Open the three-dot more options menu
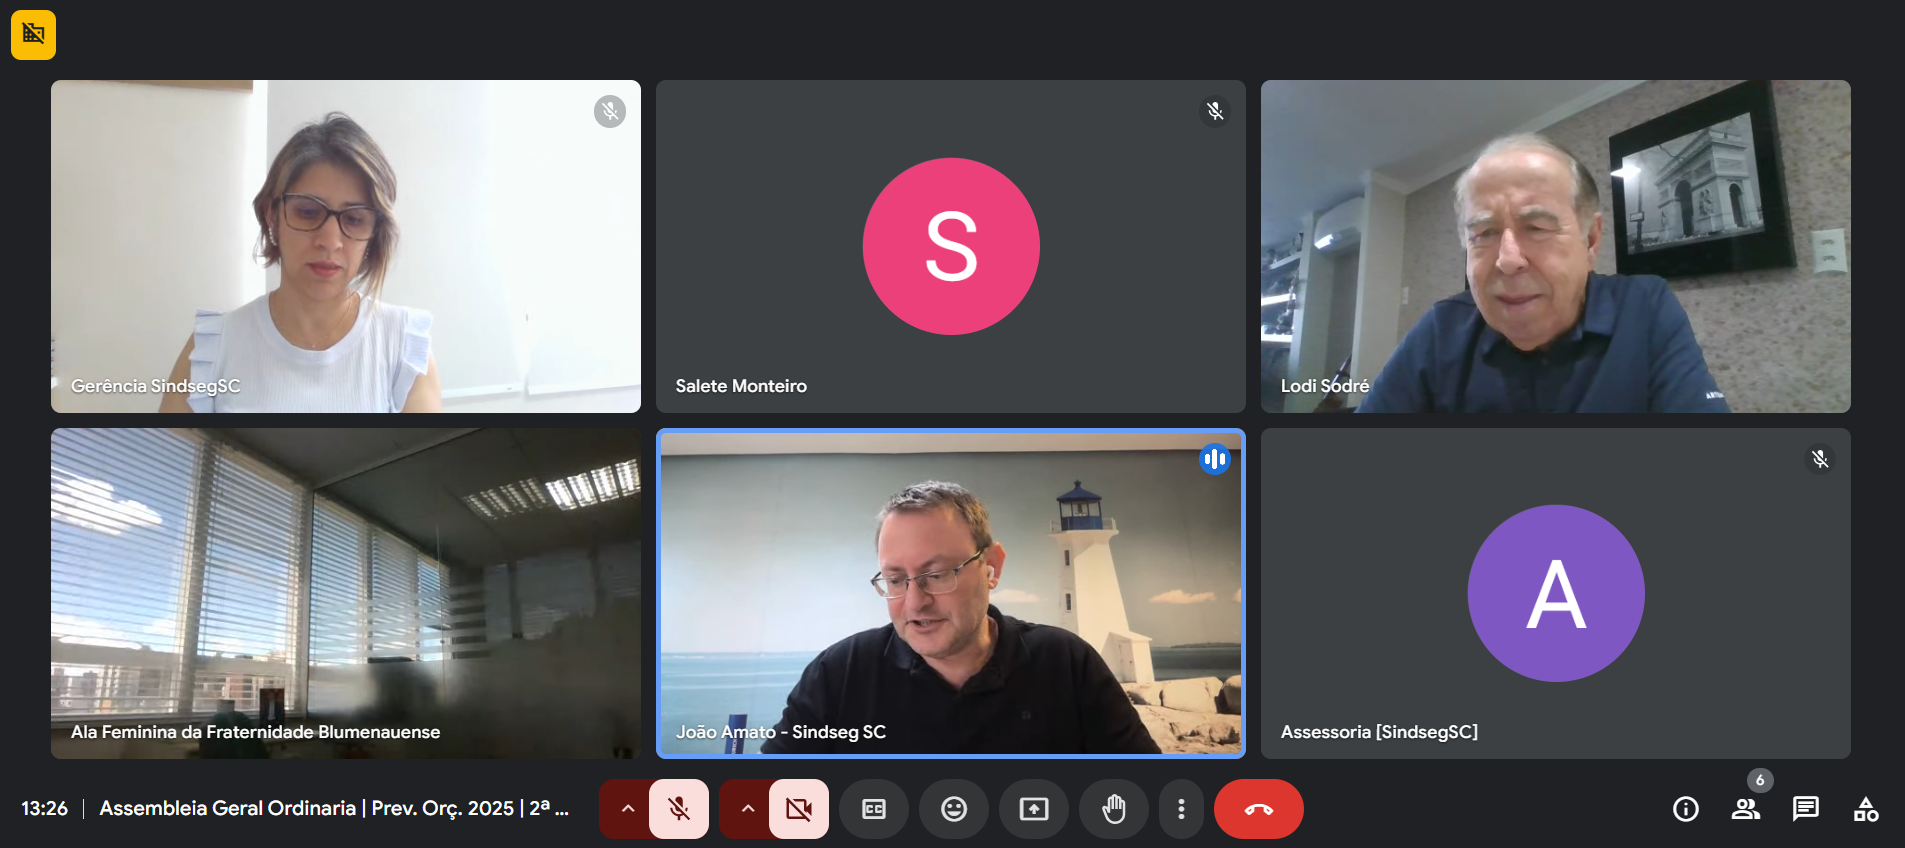This screenshot has height=848, width=1905. point(1181,809)
